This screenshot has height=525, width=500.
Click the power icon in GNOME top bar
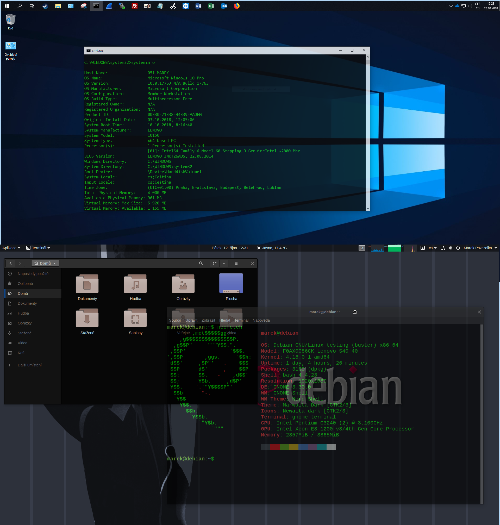[x=458, y=248]
